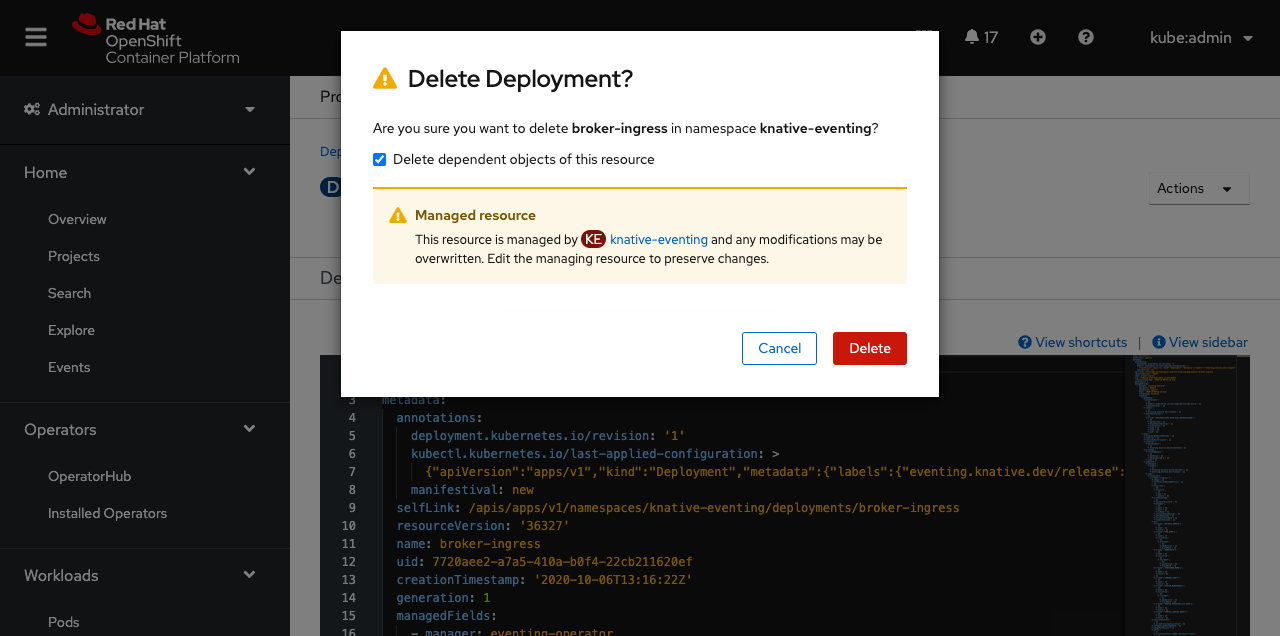The width and height of the screenshot is (1280, 636).
Task: Open the help question mark icon
Action: (x=1086, y=37)
